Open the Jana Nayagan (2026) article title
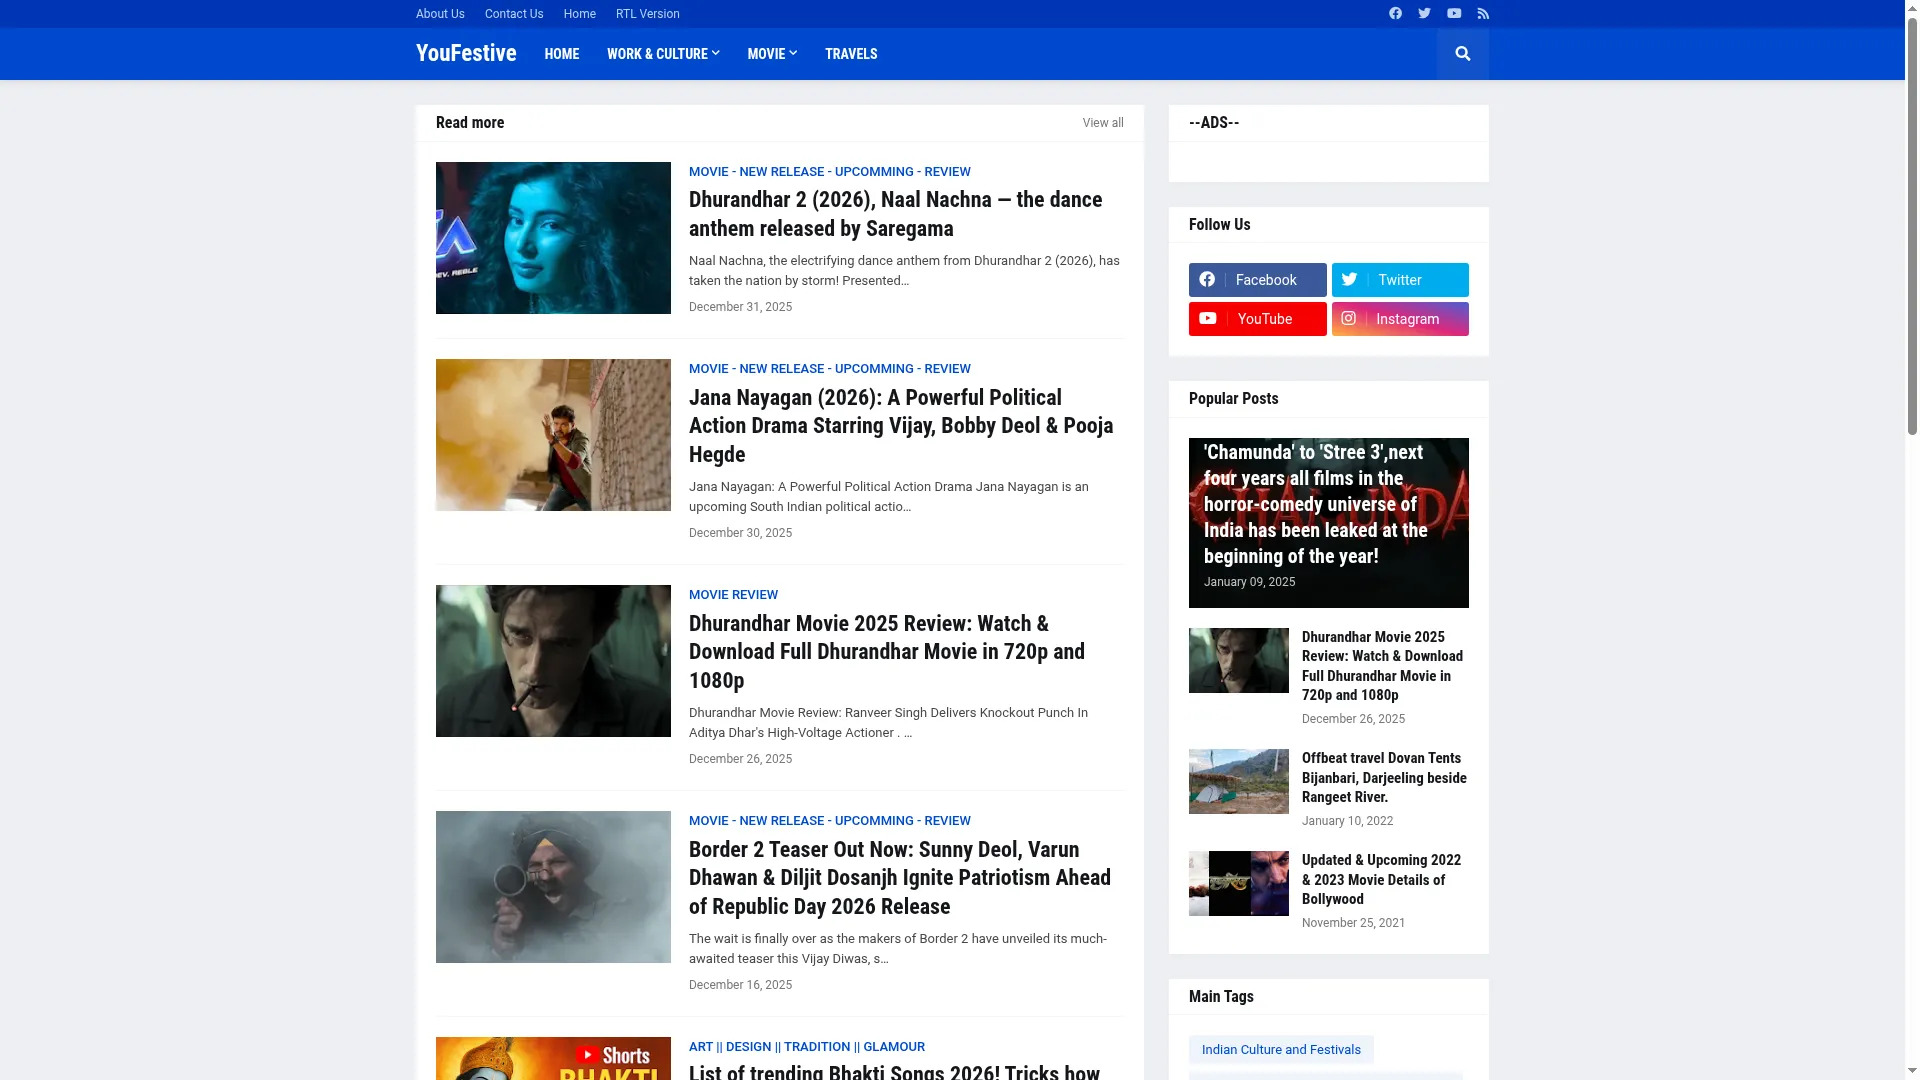 (901, 426)
